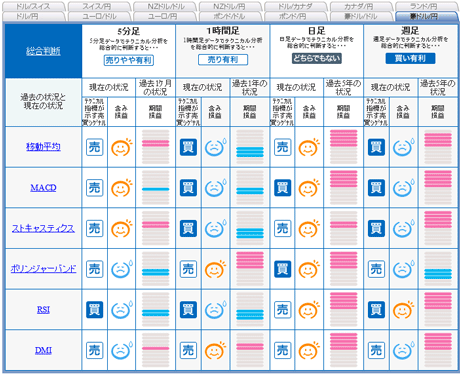The height and width of the screenshot is (375, 460).
Task: Click the 1時間足 ストキャスティクス buy signal icon
Action: coord(188,229)
